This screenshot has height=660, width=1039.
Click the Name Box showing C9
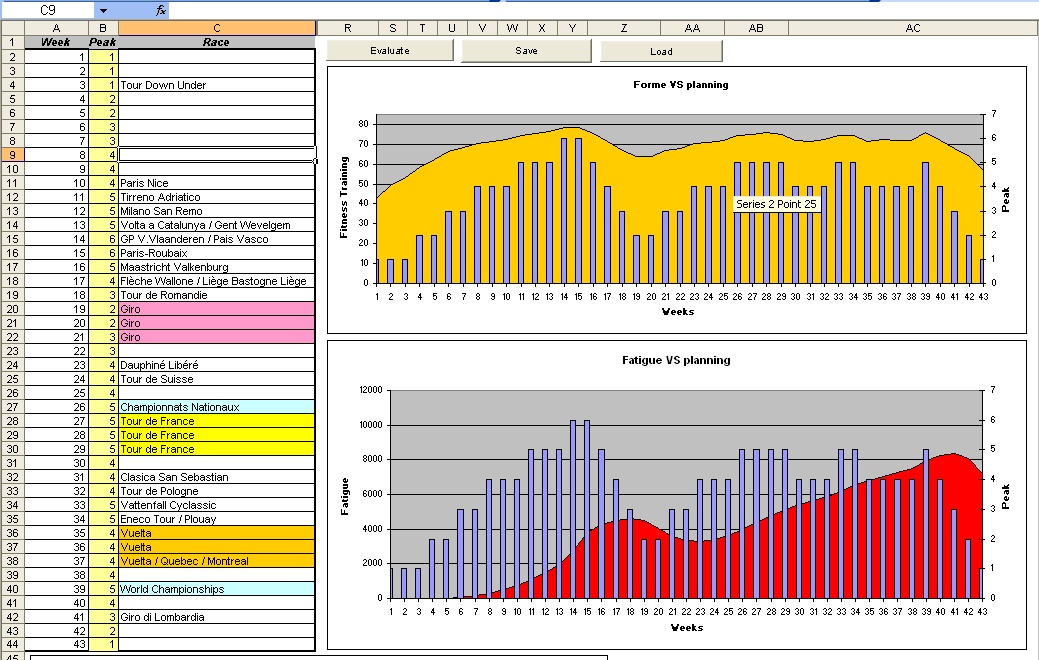(x=48, y=10)
